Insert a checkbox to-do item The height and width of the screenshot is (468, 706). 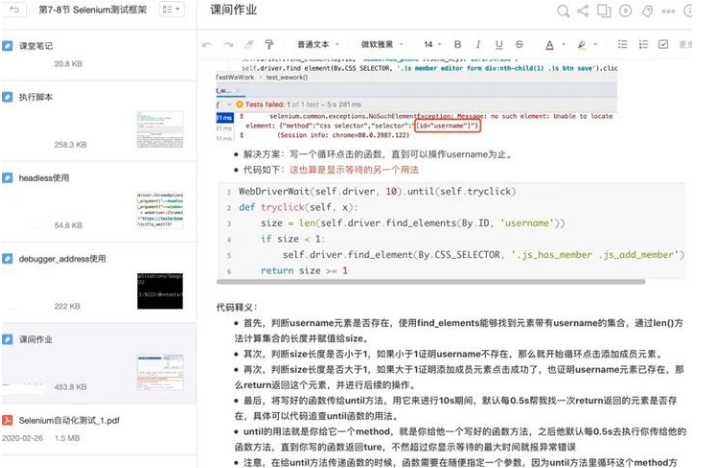(x=663, y=44)
